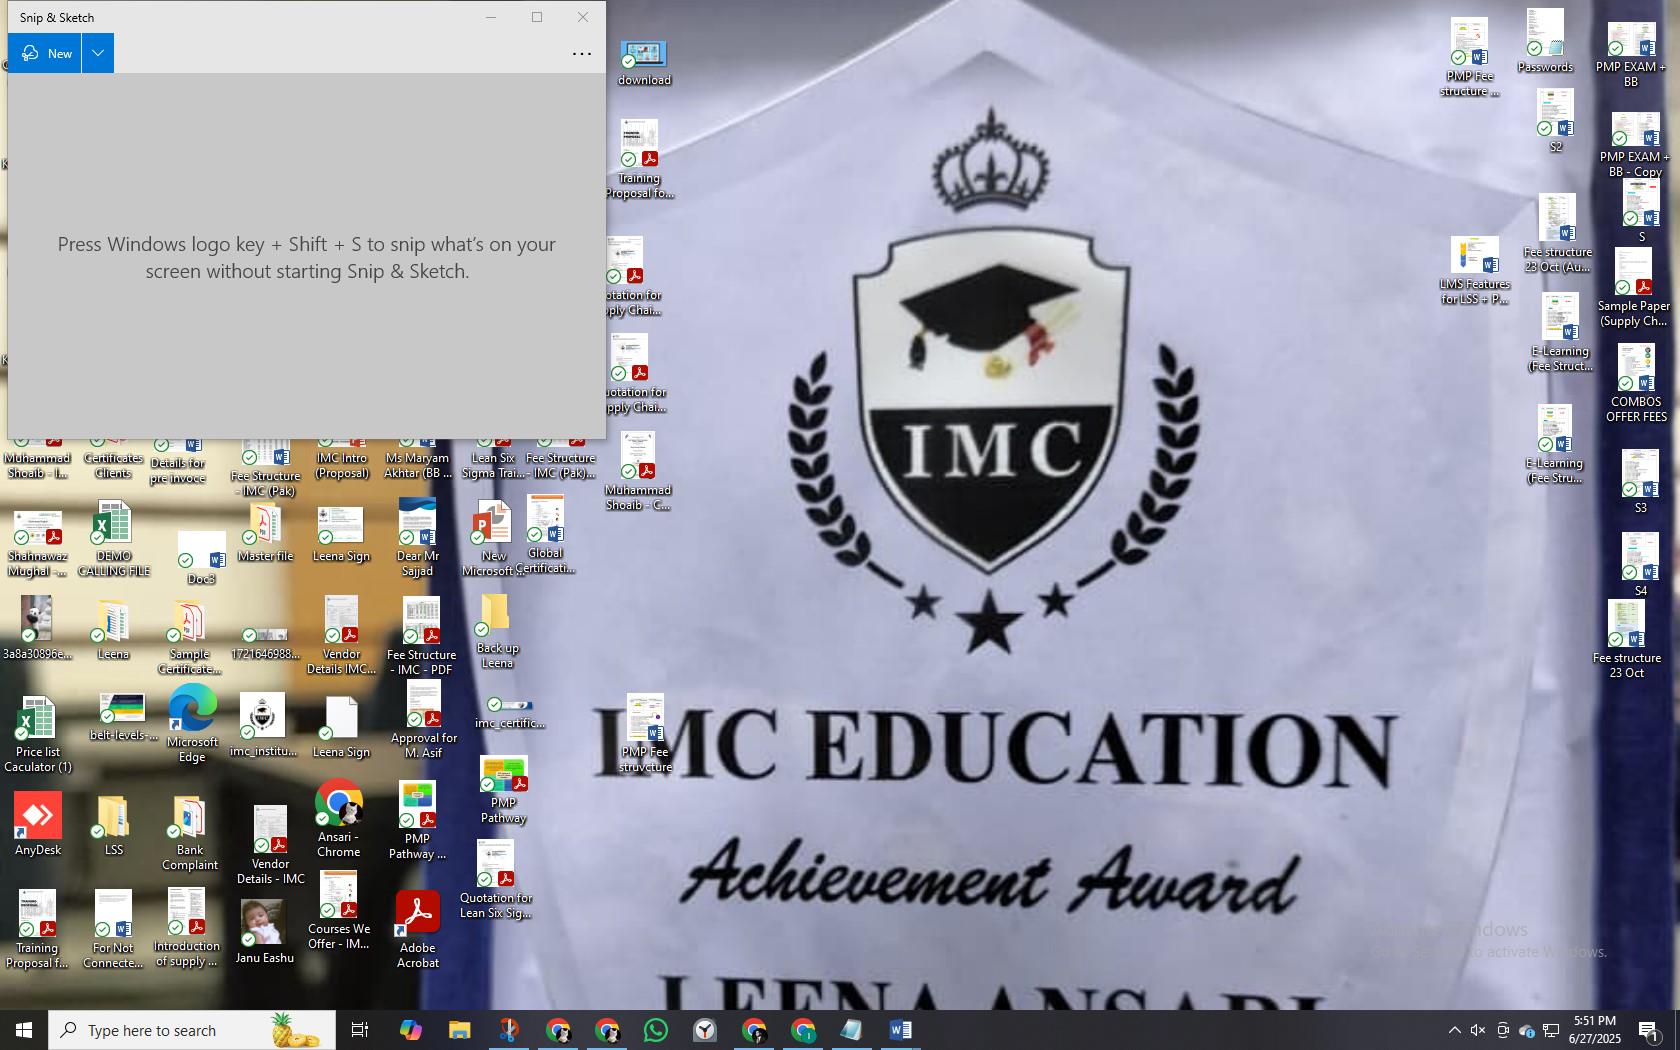Toggle muted volume icon in tray
Image resolution: width=1680 pixels, height=1050 pixels.
click(x=1478, y=1030)
